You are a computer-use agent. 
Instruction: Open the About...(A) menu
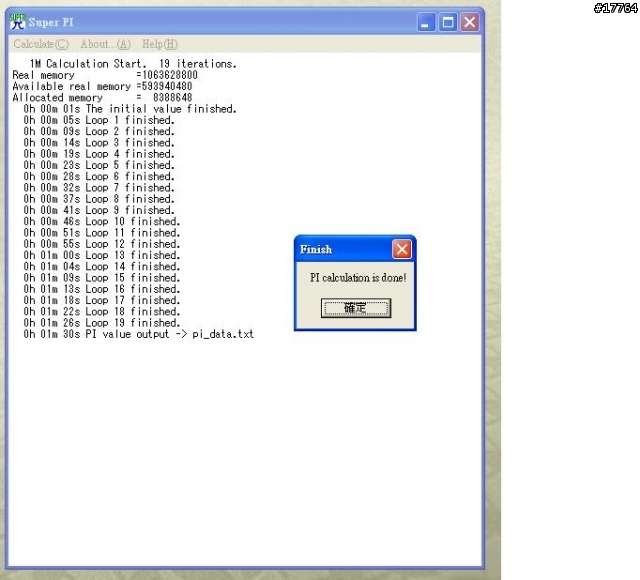(x=106, y=44)
